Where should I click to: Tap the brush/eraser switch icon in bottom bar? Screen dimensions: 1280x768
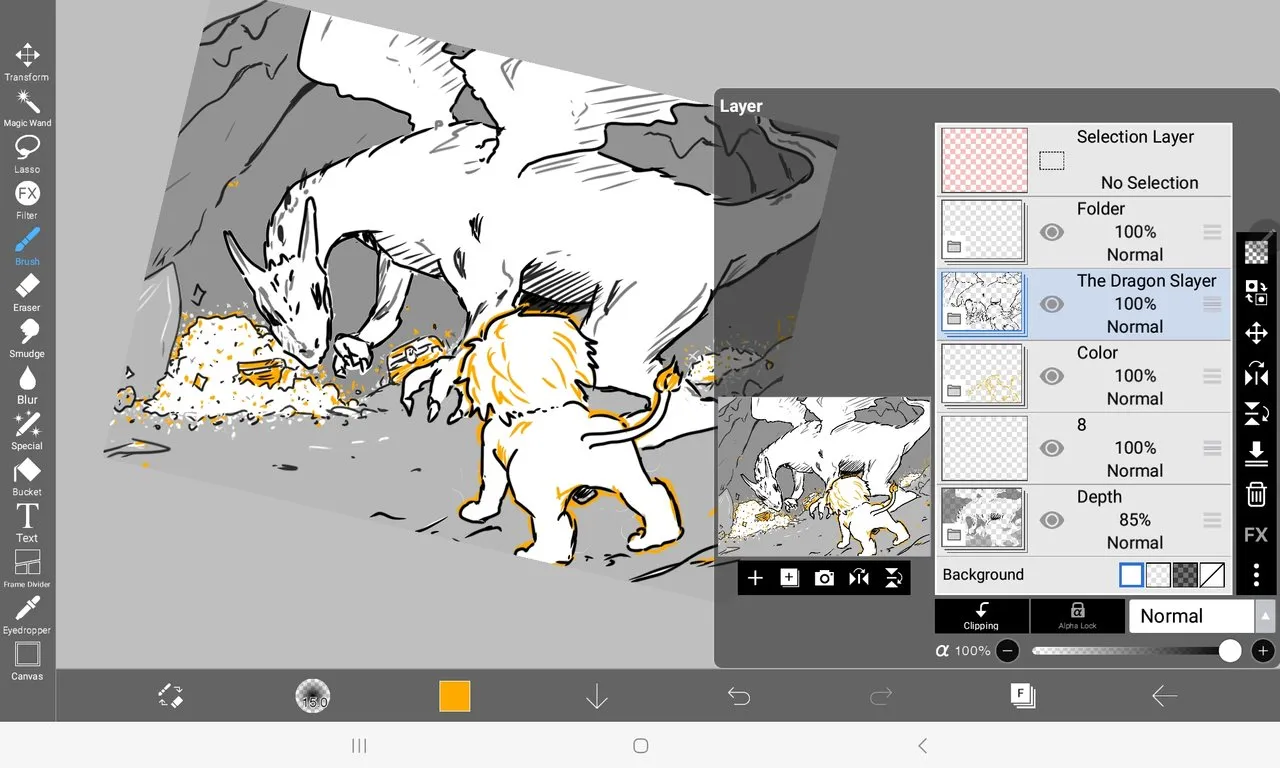(x=171, y=696)
